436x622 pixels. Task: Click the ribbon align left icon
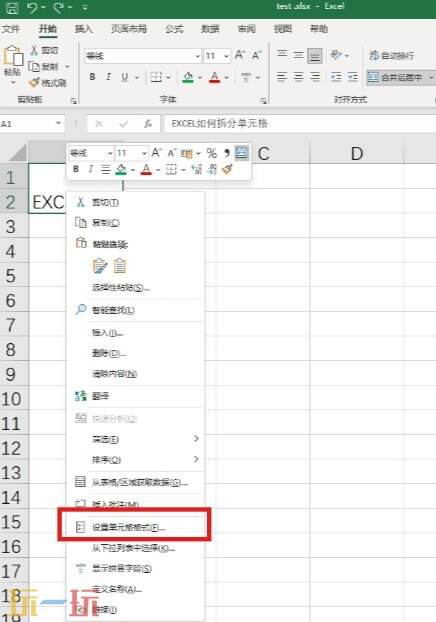(282, 77)
